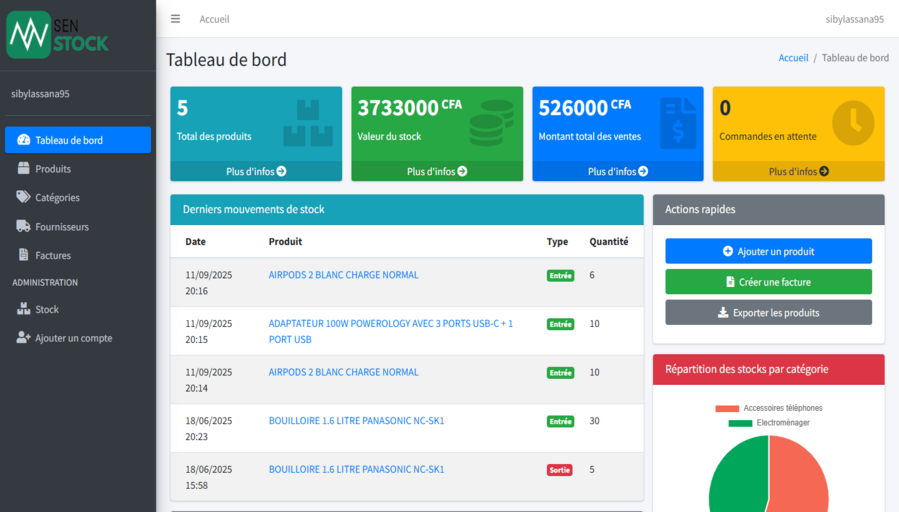Click the boxes icon on Total des produits card
The image size is (899, 512).
click(307, 123)
